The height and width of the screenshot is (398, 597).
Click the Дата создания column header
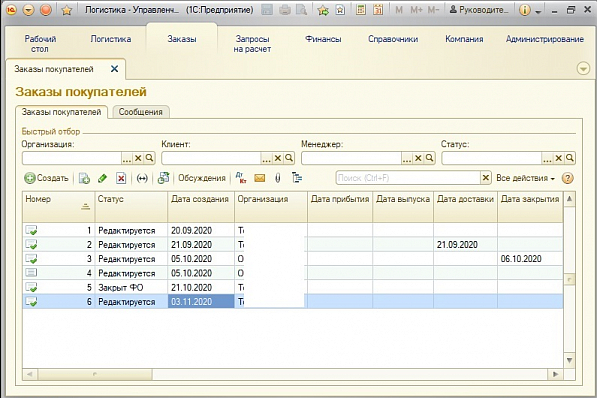pyautogui.click(x=201, y=206)
